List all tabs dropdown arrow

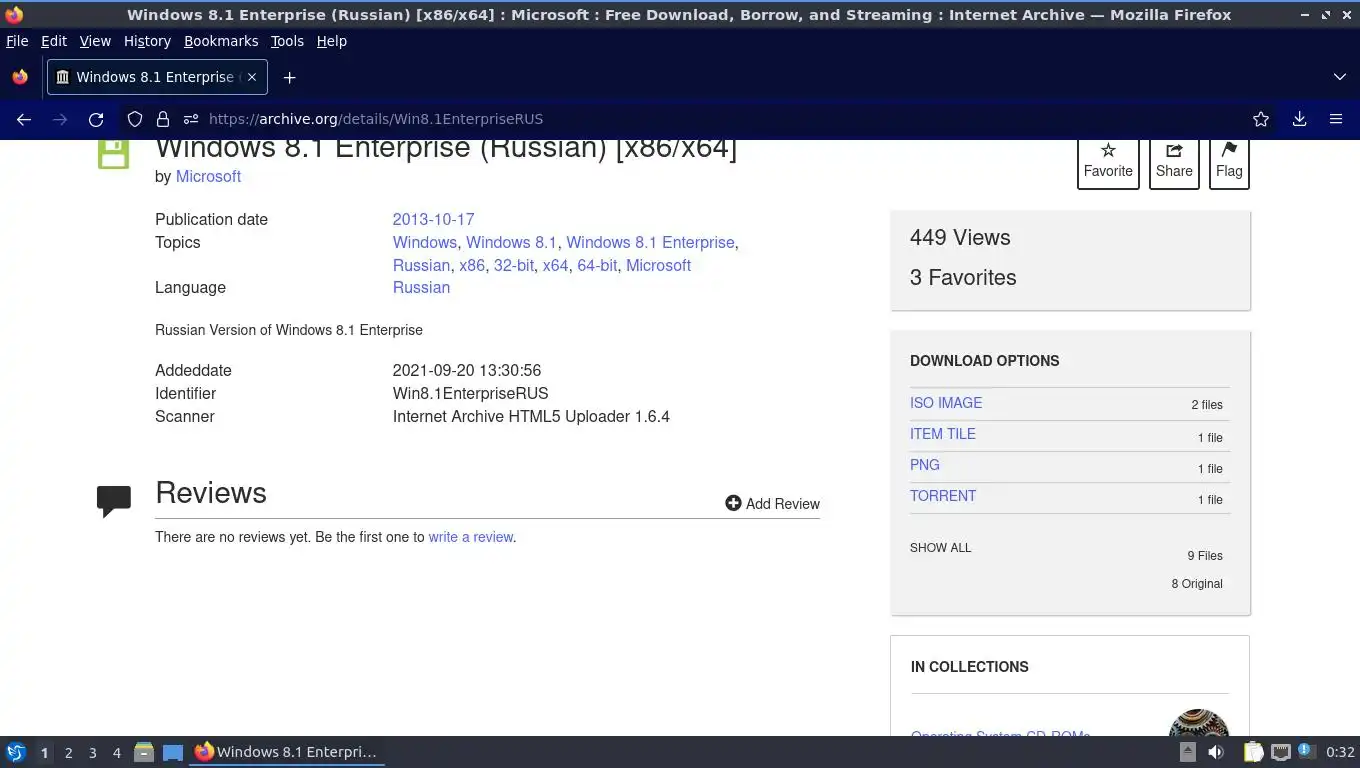(1340, 77)
